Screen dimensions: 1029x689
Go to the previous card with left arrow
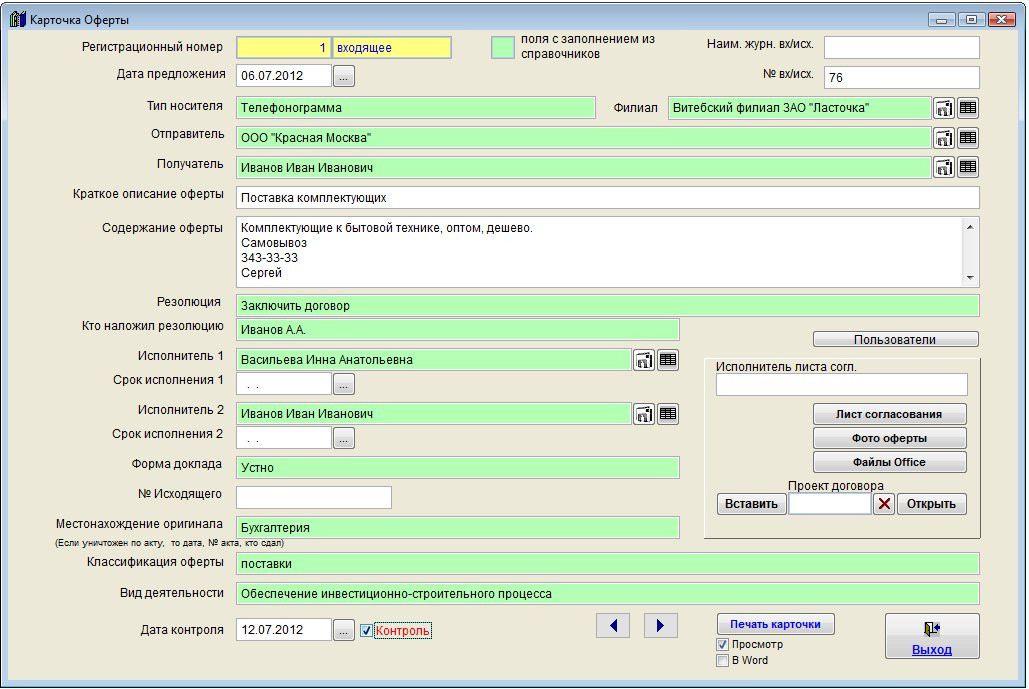613,626
